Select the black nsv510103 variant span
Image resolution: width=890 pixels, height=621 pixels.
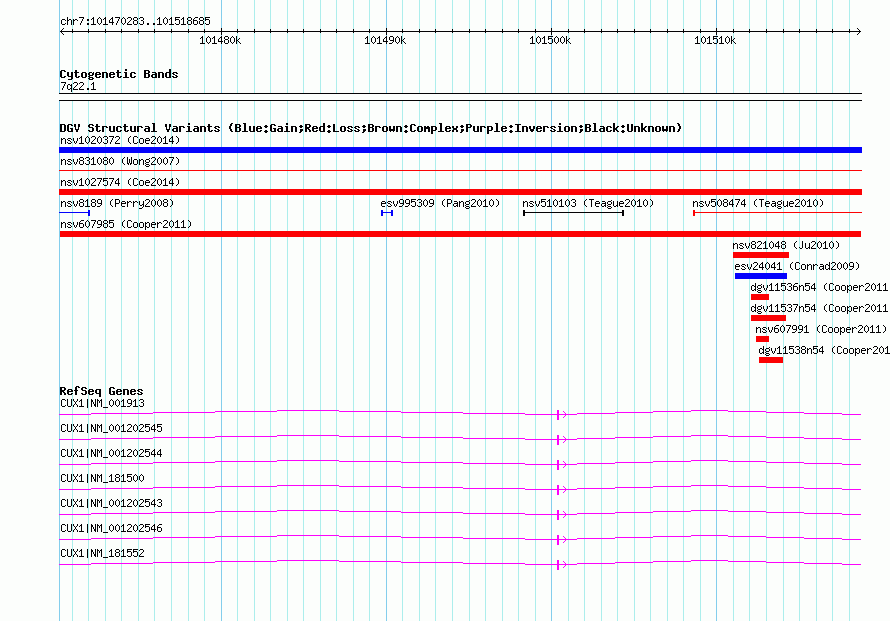point(573,213)
